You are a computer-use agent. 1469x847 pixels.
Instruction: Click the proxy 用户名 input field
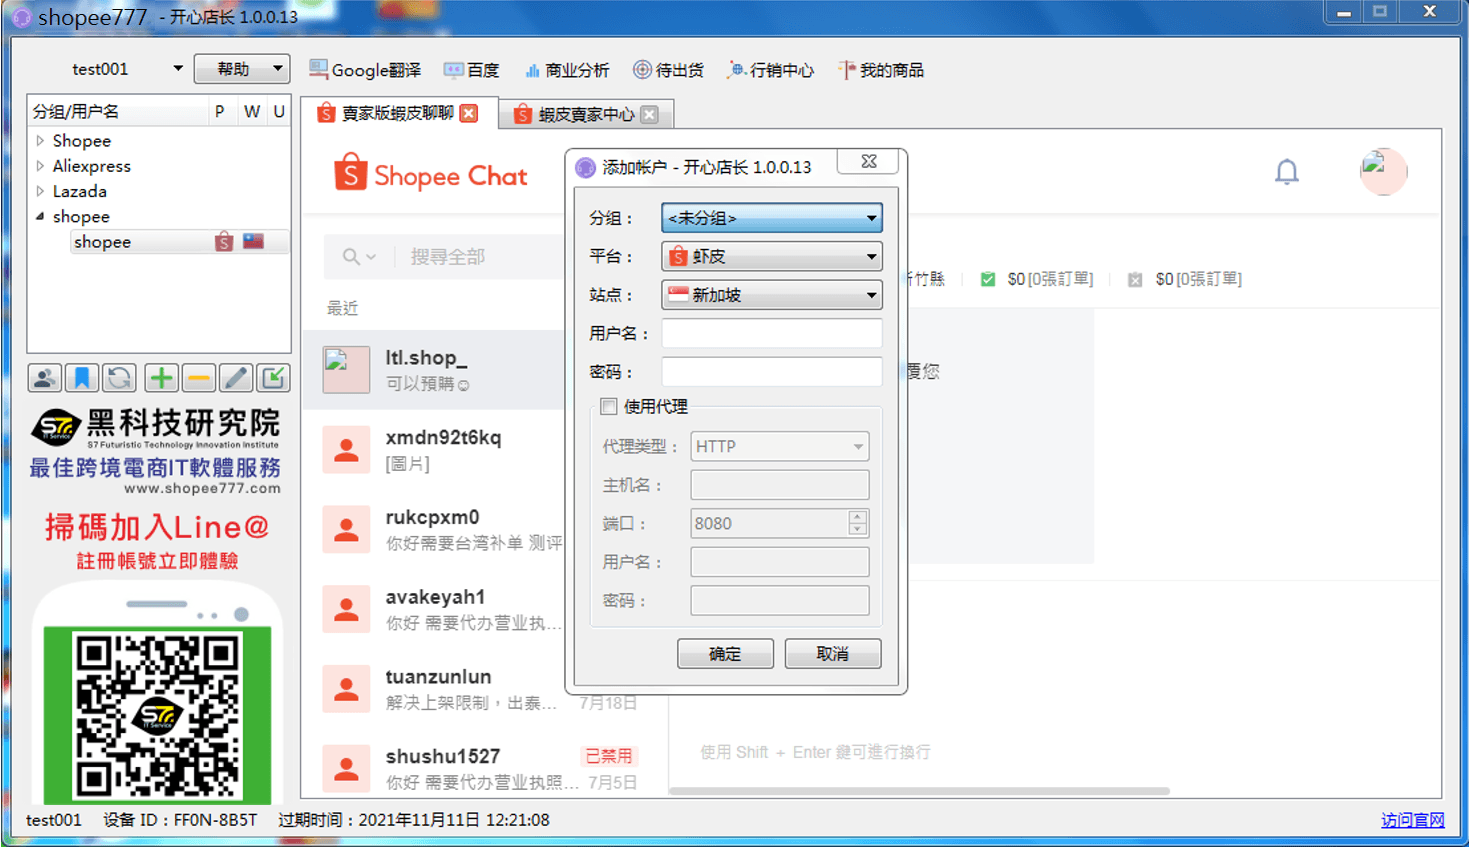coord(780,562)
